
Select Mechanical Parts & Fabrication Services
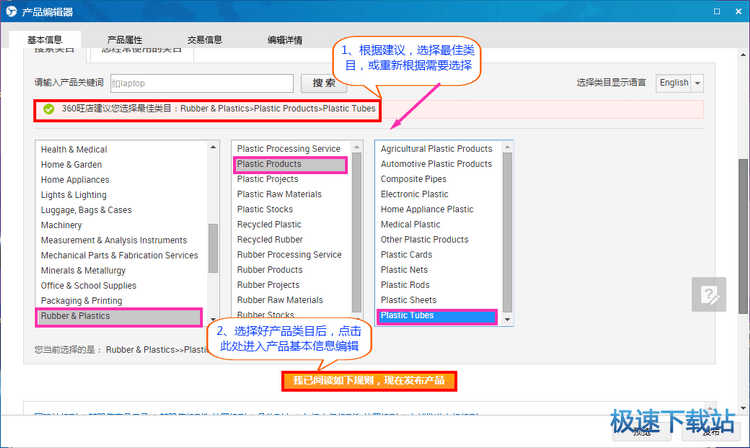(x=120, y=255)
